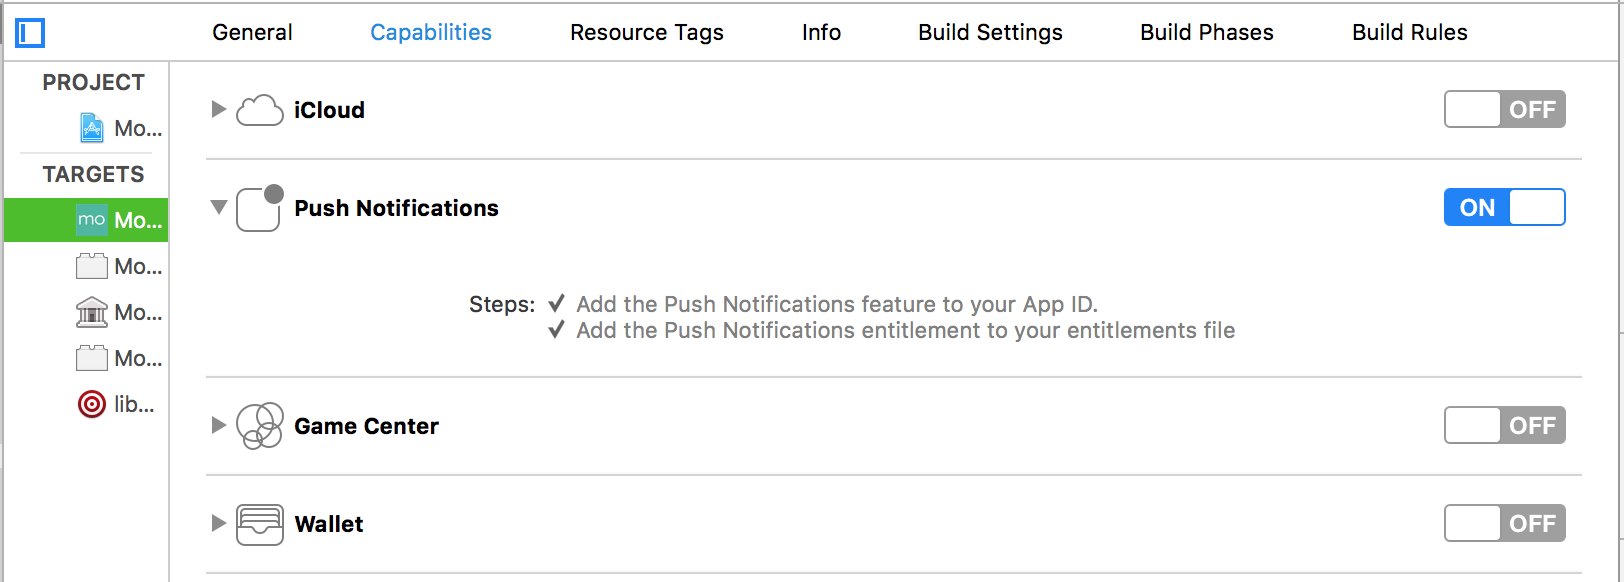Select the project blueprint file icon

point(92,128)
